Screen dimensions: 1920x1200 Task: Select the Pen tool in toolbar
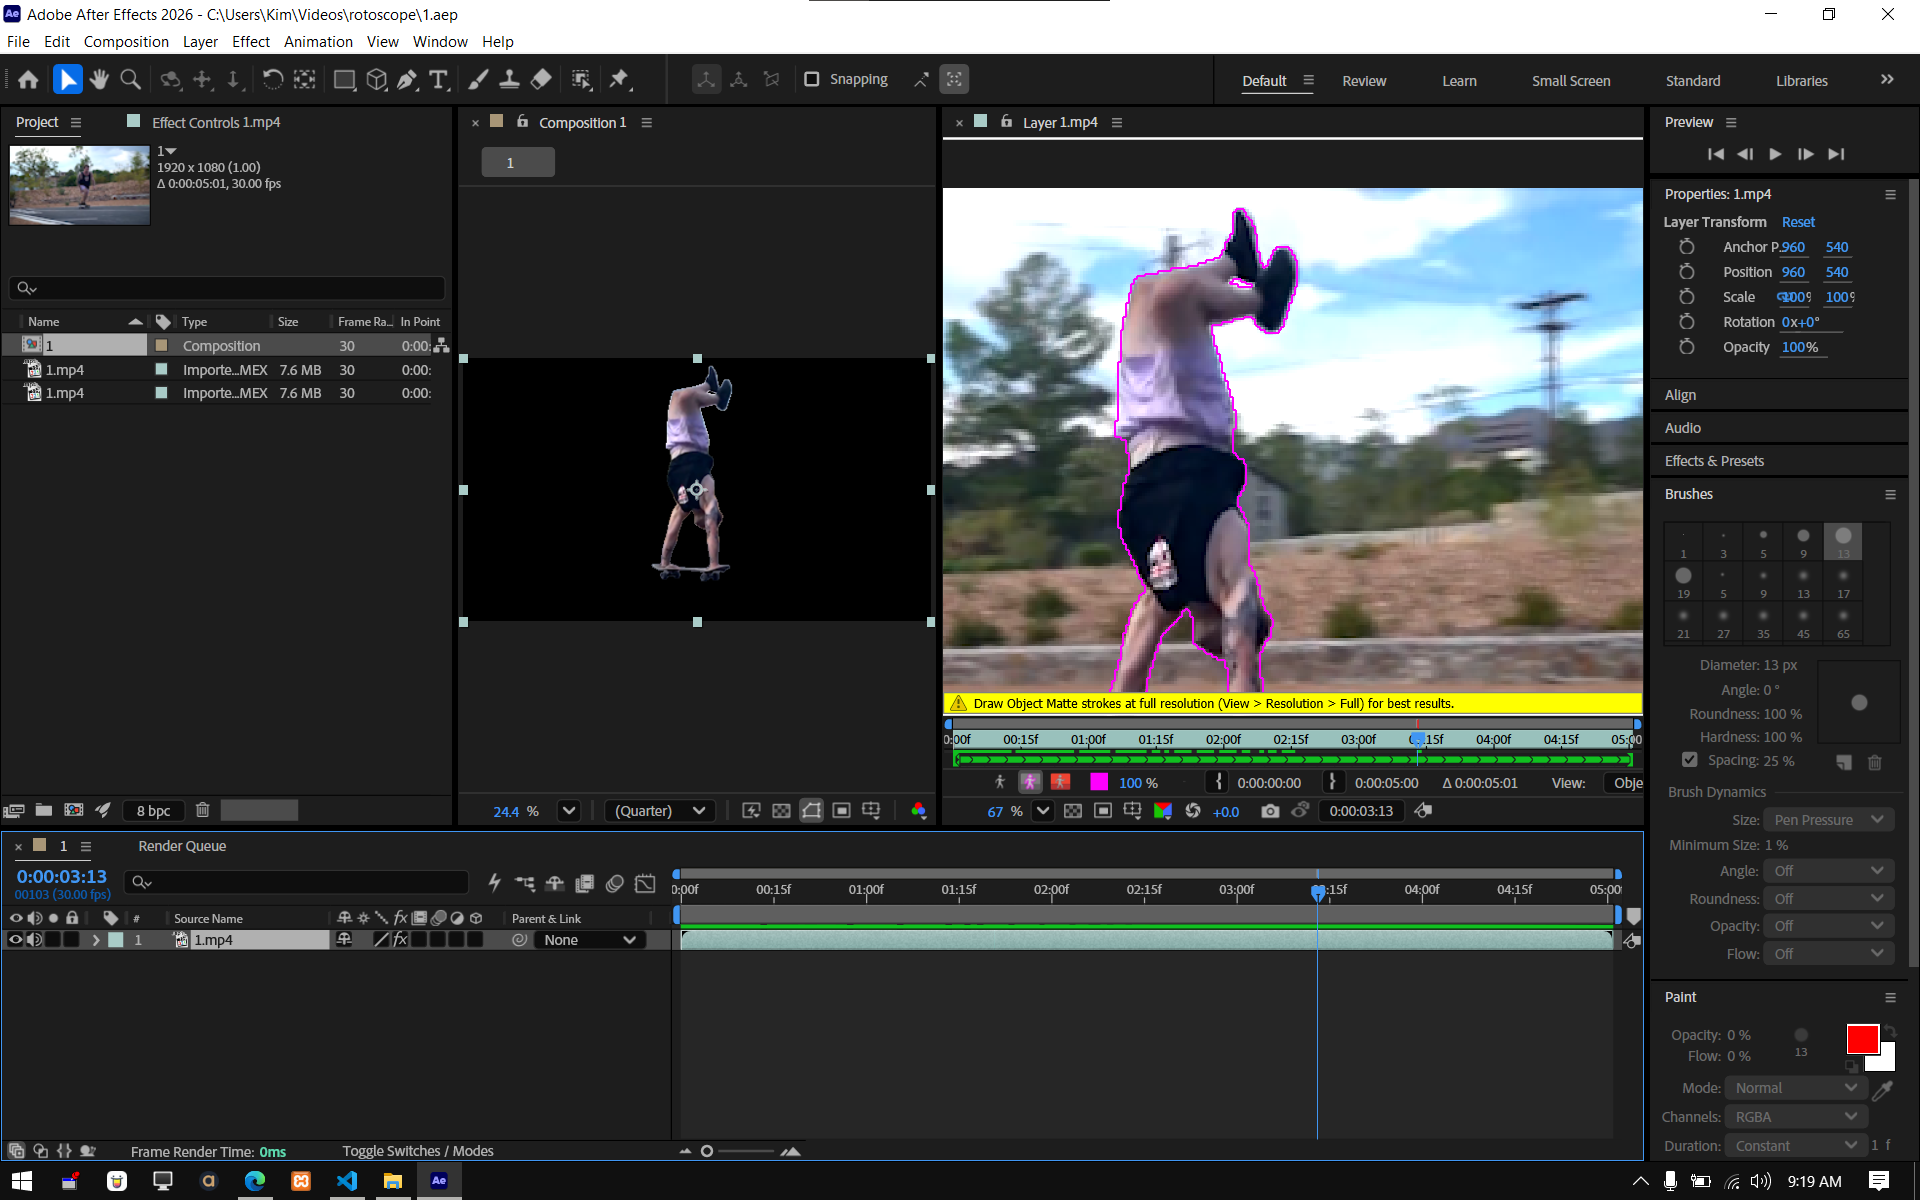407,80
